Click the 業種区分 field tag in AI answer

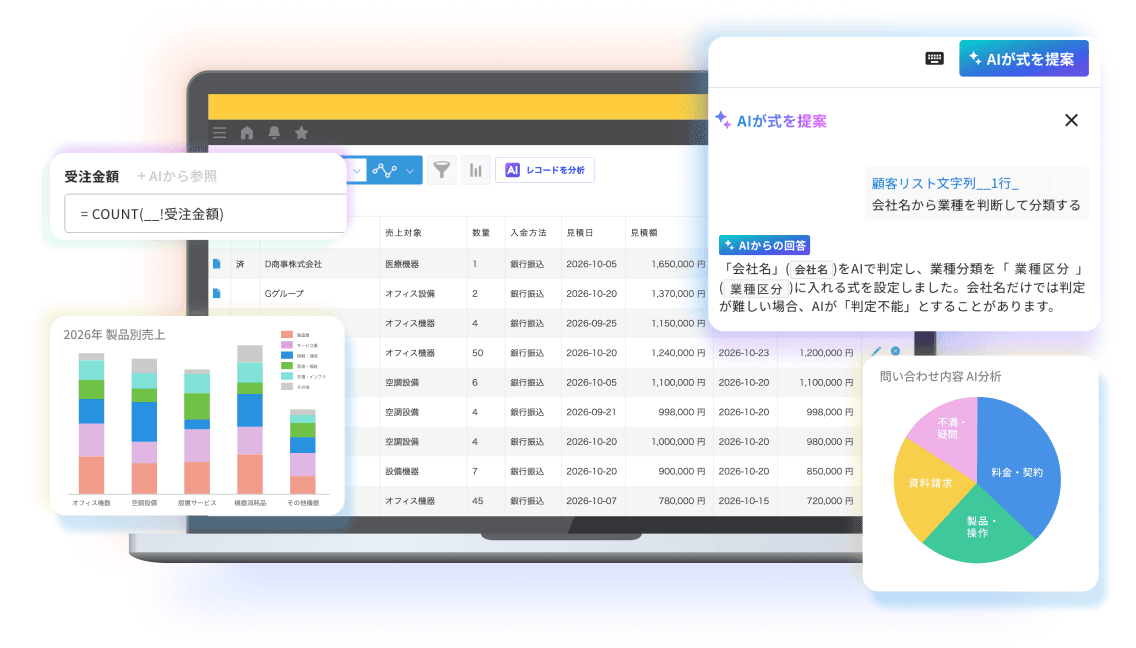tap(756, 288)
